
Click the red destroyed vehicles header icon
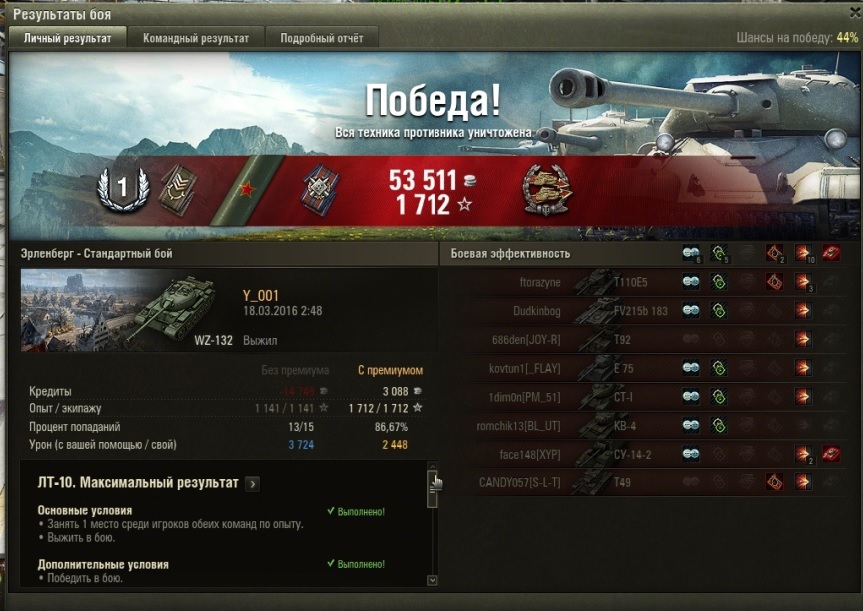[831, 253]
